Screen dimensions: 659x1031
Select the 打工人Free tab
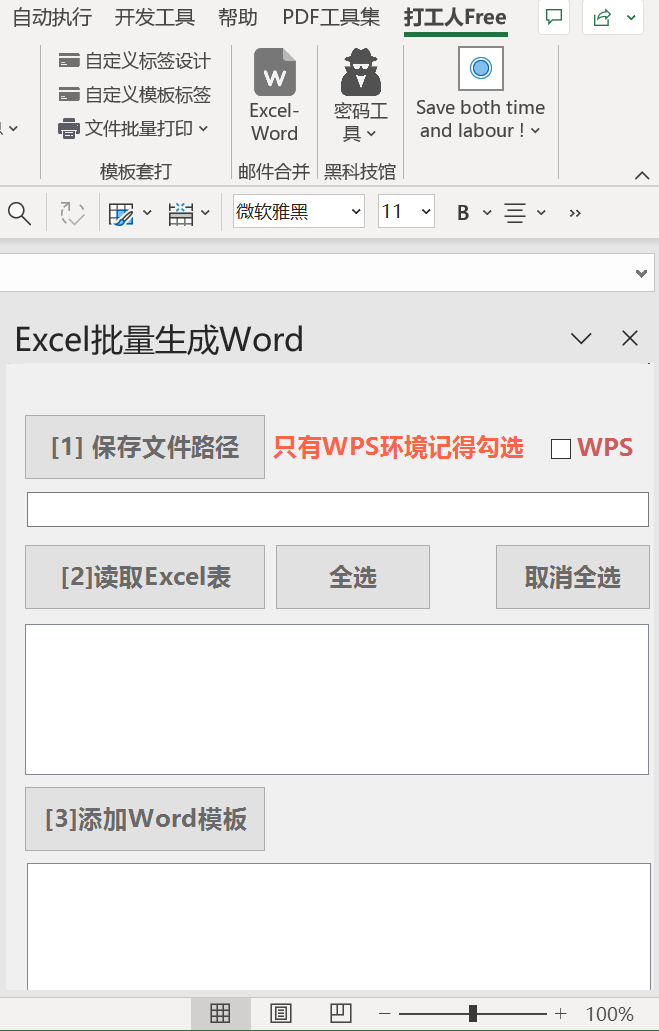[455, 17]
